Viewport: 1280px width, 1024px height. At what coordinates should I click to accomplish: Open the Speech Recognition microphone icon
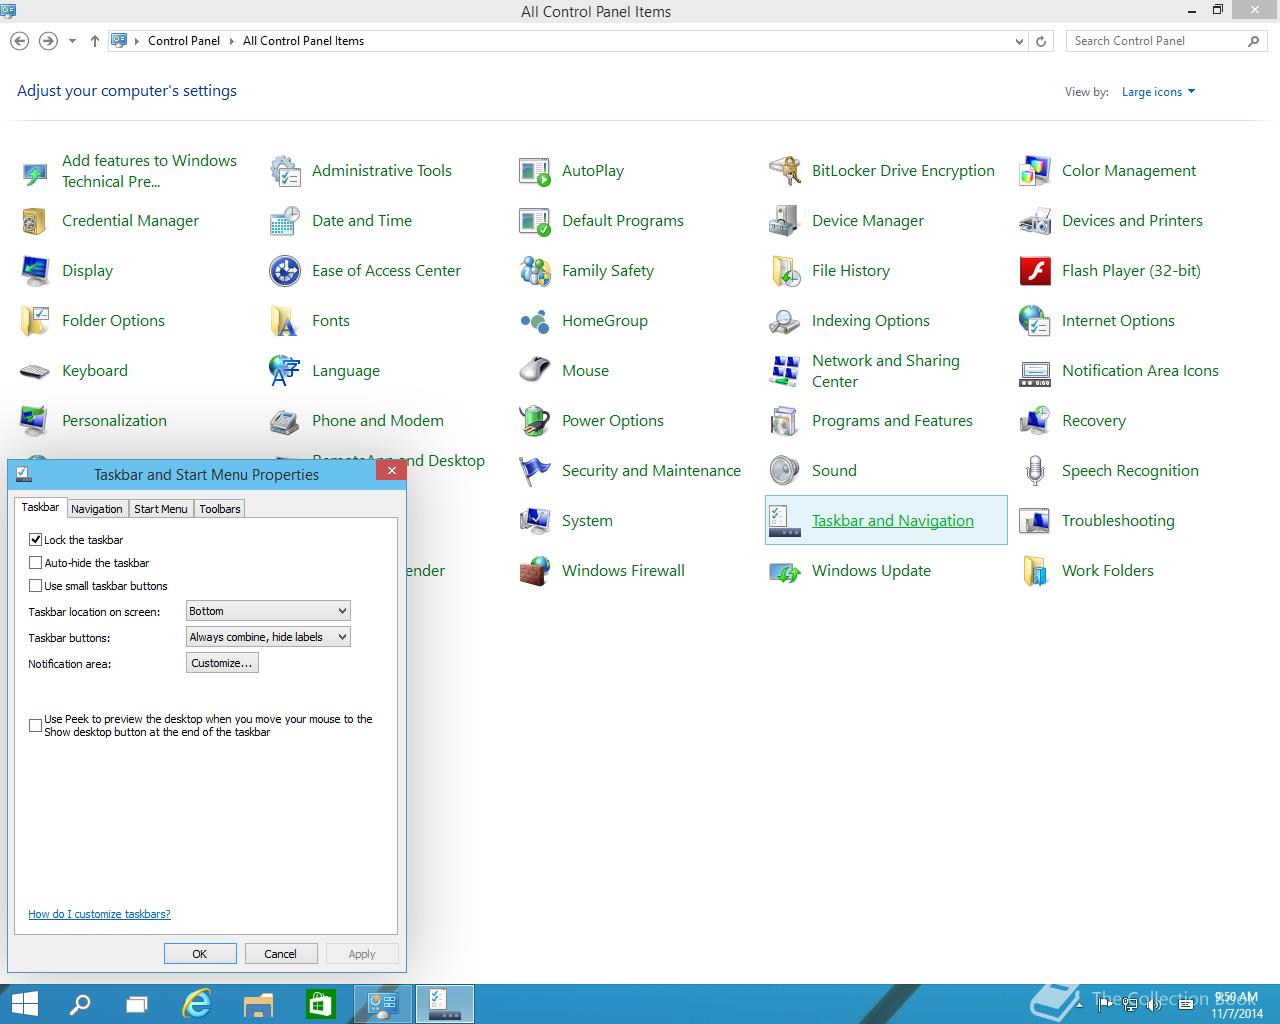click(x=1035, y=471)
